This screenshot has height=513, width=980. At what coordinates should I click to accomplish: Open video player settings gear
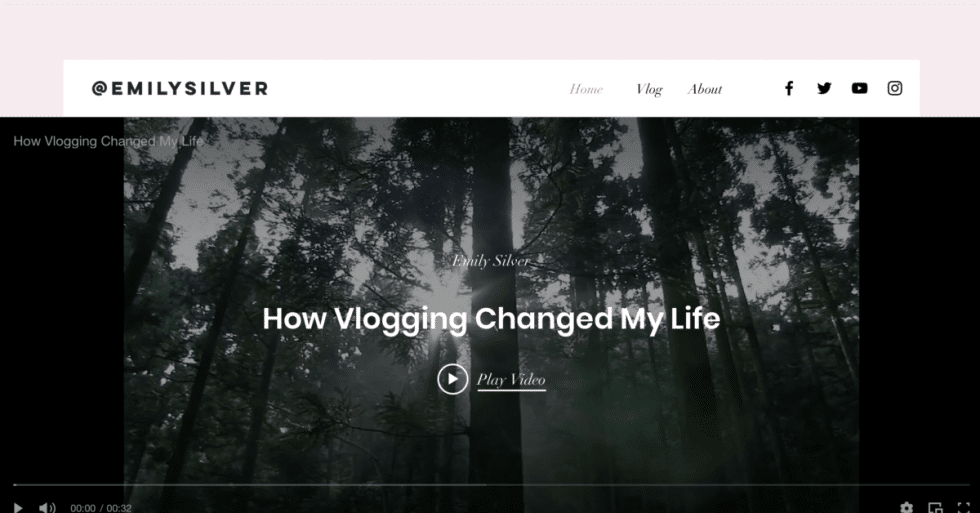[x=906, y=507]
